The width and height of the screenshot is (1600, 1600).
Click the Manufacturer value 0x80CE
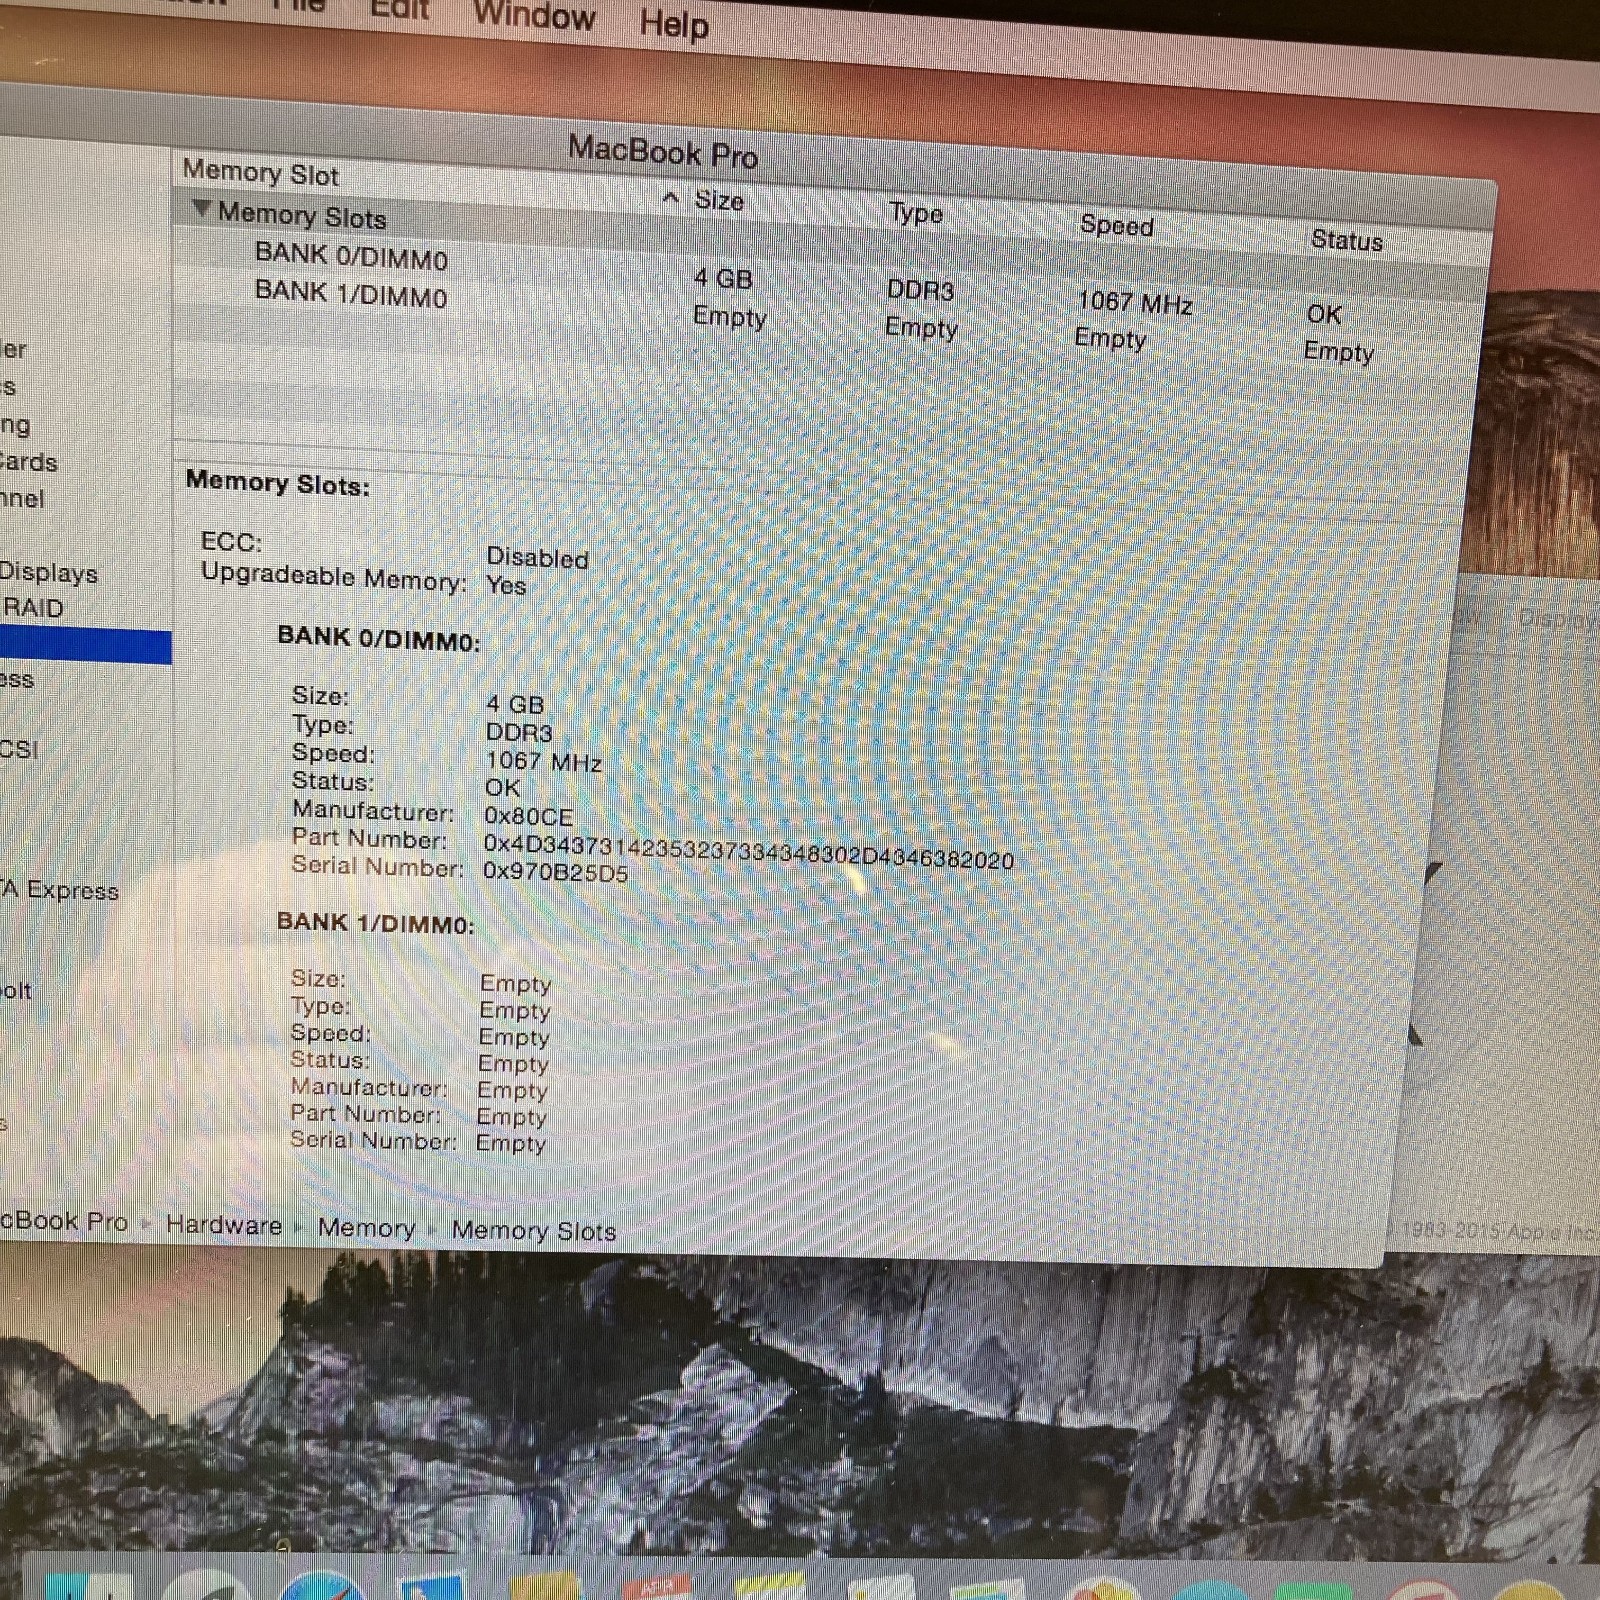pos(529,816)
